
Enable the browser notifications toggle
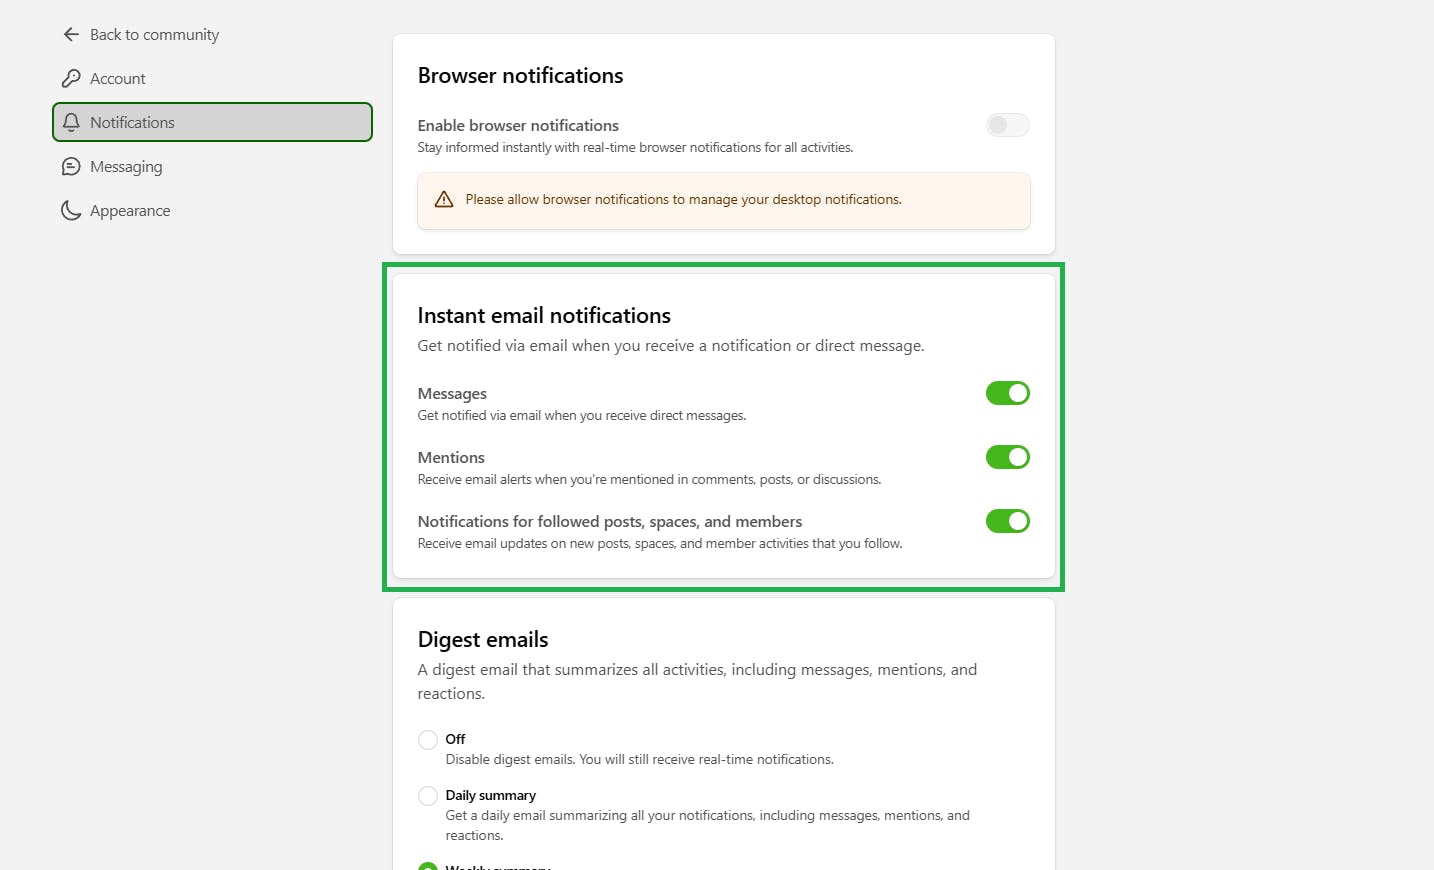point(1007,125)
